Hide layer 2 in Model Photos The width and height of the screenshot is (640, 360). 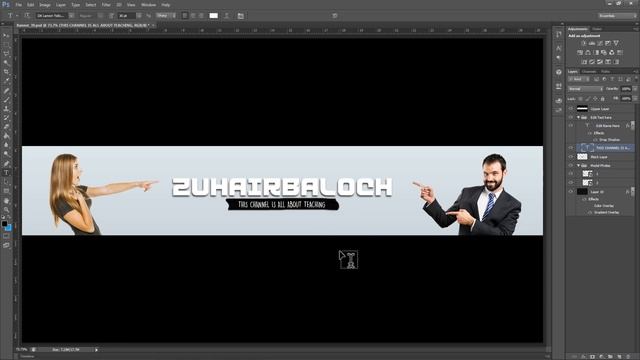571,183
